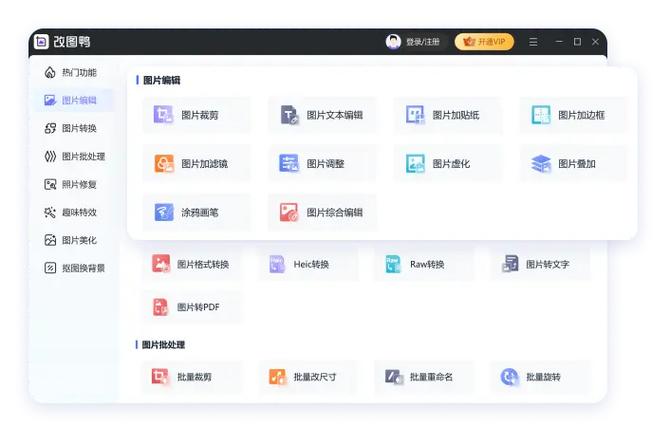Open the Raw转换 tool

click(424, 264)
